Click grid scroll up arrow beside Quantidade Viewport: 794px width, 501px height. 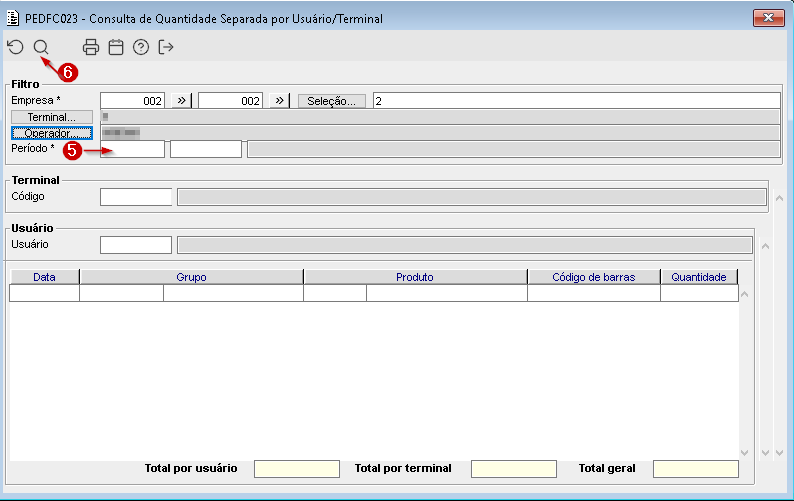click(x=744, y=294)
